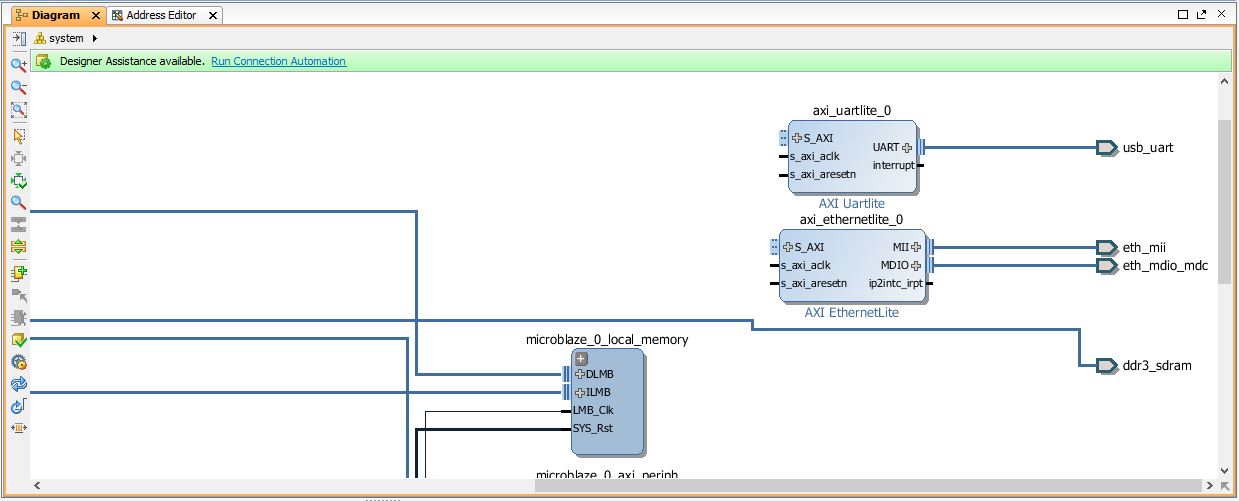Expand the MII interface pin on axi_ethernetlite_0

click(x=915, y=247)
